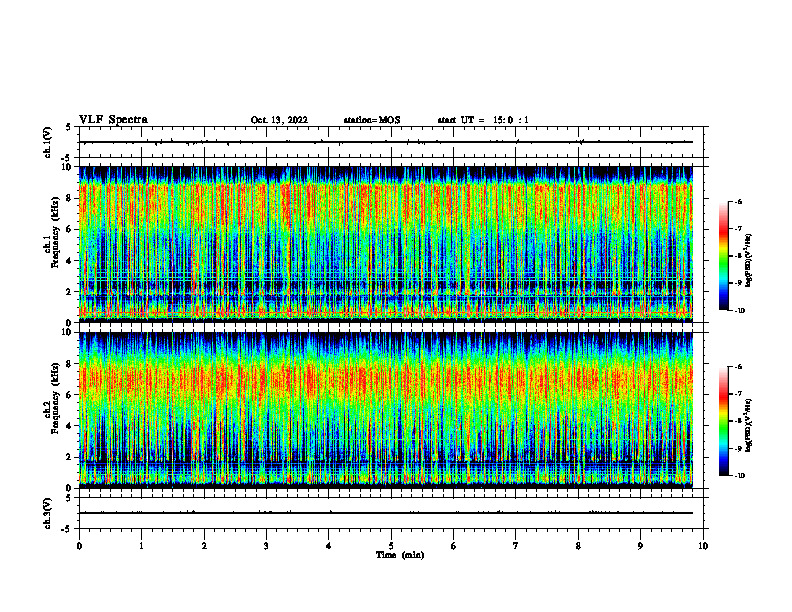Image resolution: width=792 pixels, height=612 pixels.
Task: Click the "-10" tick on lower color bar
Action: click(739, 476)
